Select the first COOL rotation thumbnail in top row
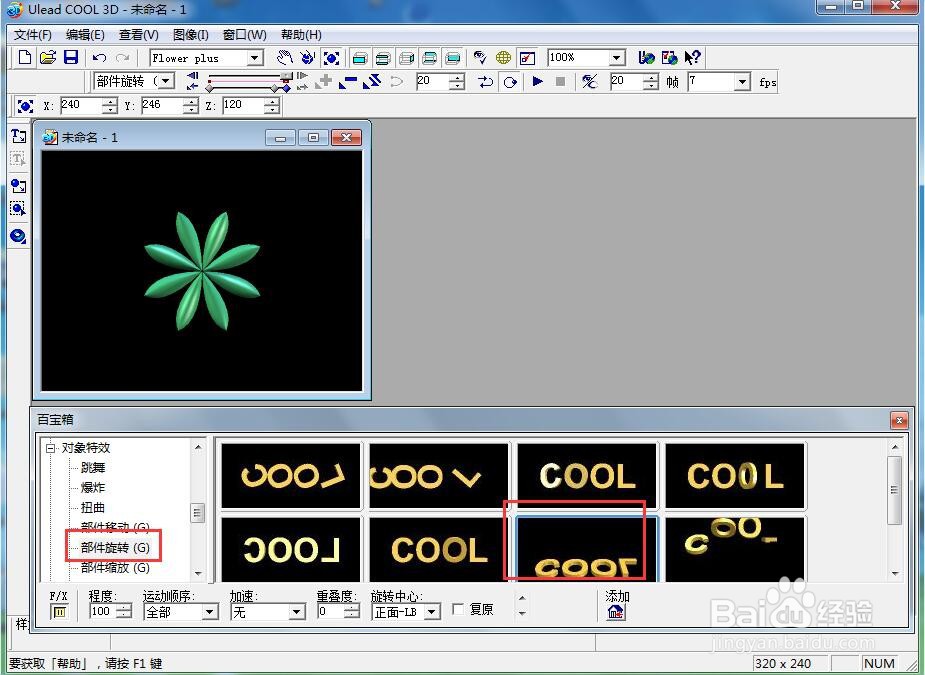Image resolution: width=925 pixels, height=675 pixels. (x=291, y=476)
